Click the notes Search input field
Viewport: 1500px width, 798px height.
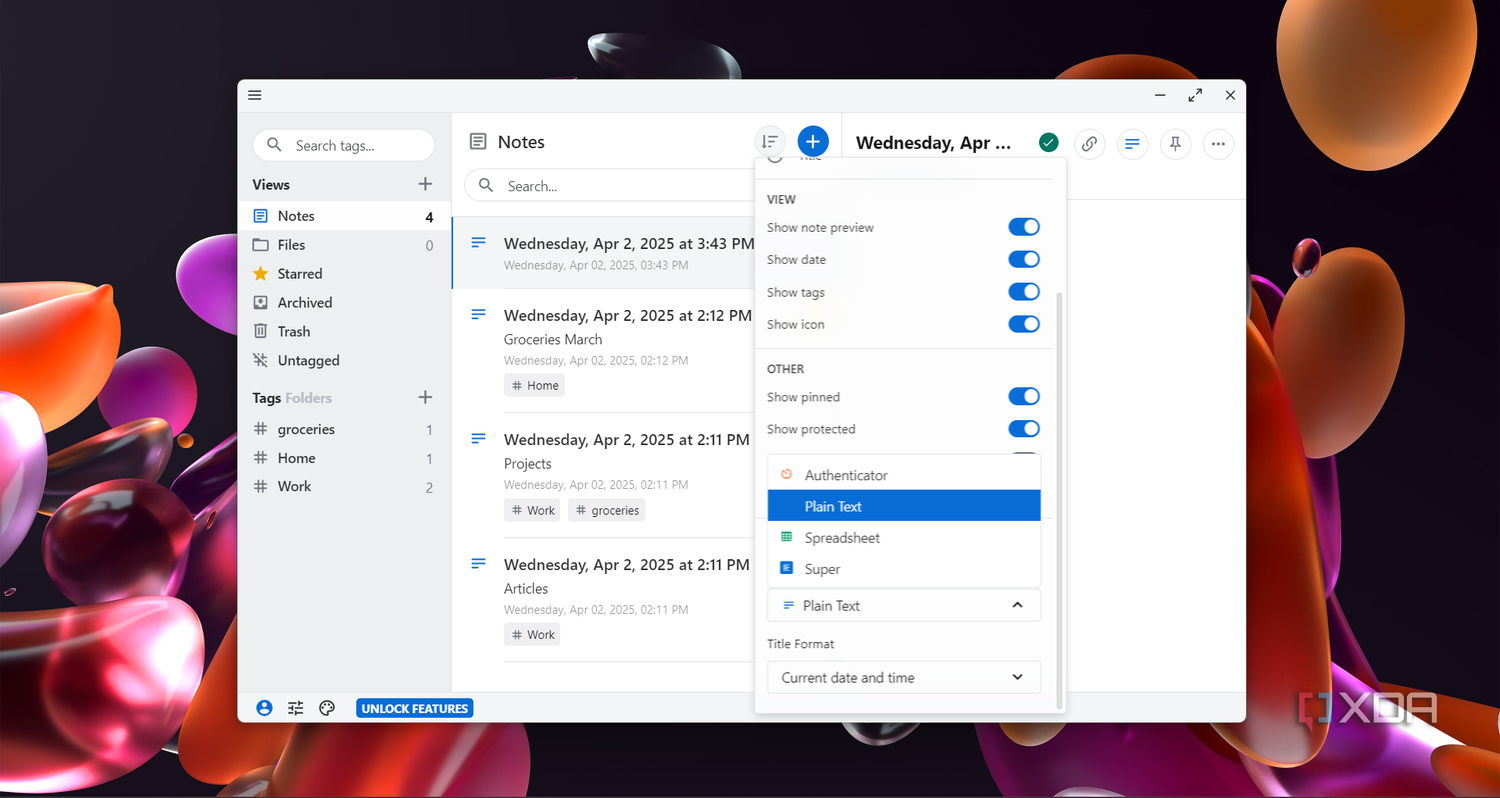610,185
